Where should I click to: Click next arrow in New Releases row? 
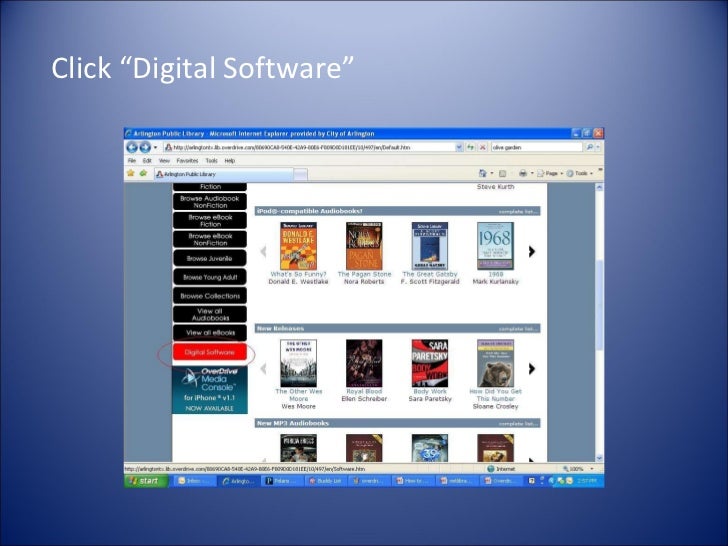tap(532, 369)
